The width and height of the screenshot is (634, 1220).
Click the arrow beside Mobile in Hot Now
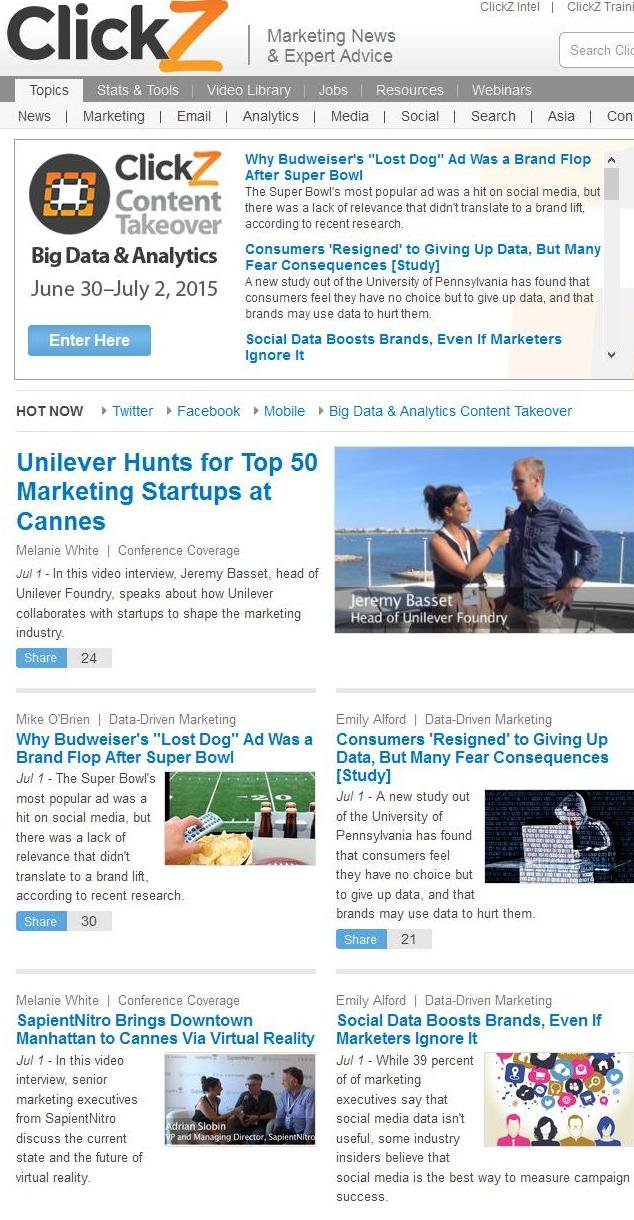(256, 411)
